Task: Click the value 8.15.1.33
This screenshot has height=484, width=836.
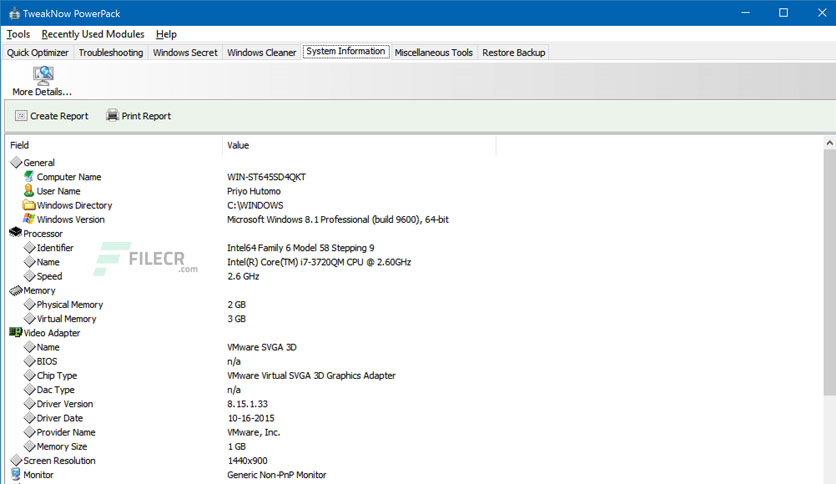Action: [x=247, y=404]
